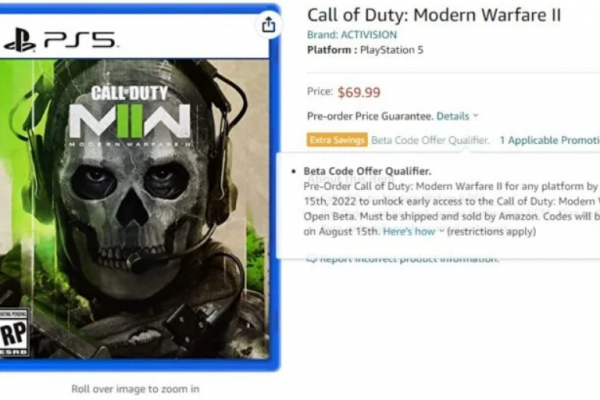Open the Brand: ACTIVISION link

[352, 35]
